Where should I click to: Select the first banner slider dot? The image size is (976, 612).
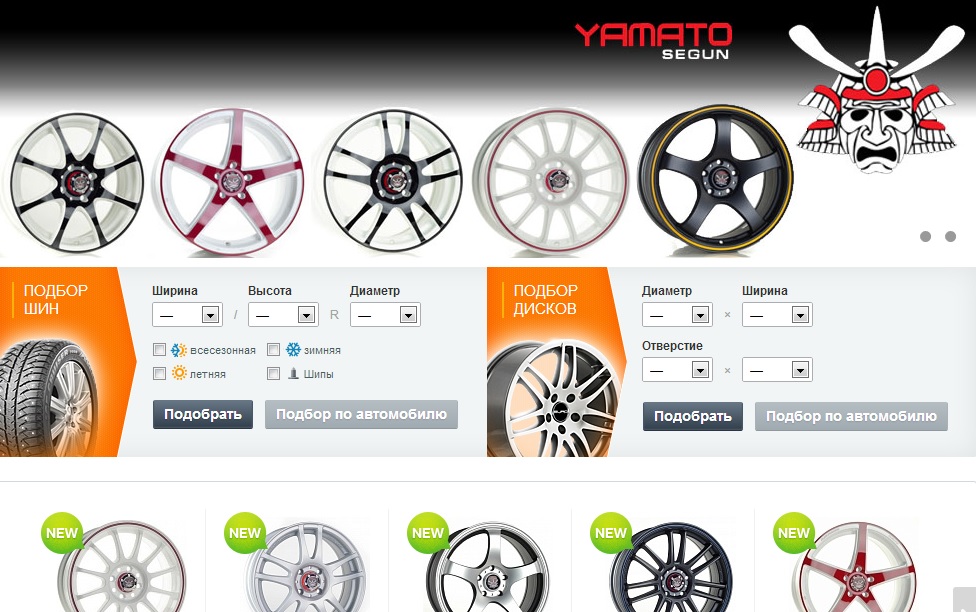(x=925, y=237)
